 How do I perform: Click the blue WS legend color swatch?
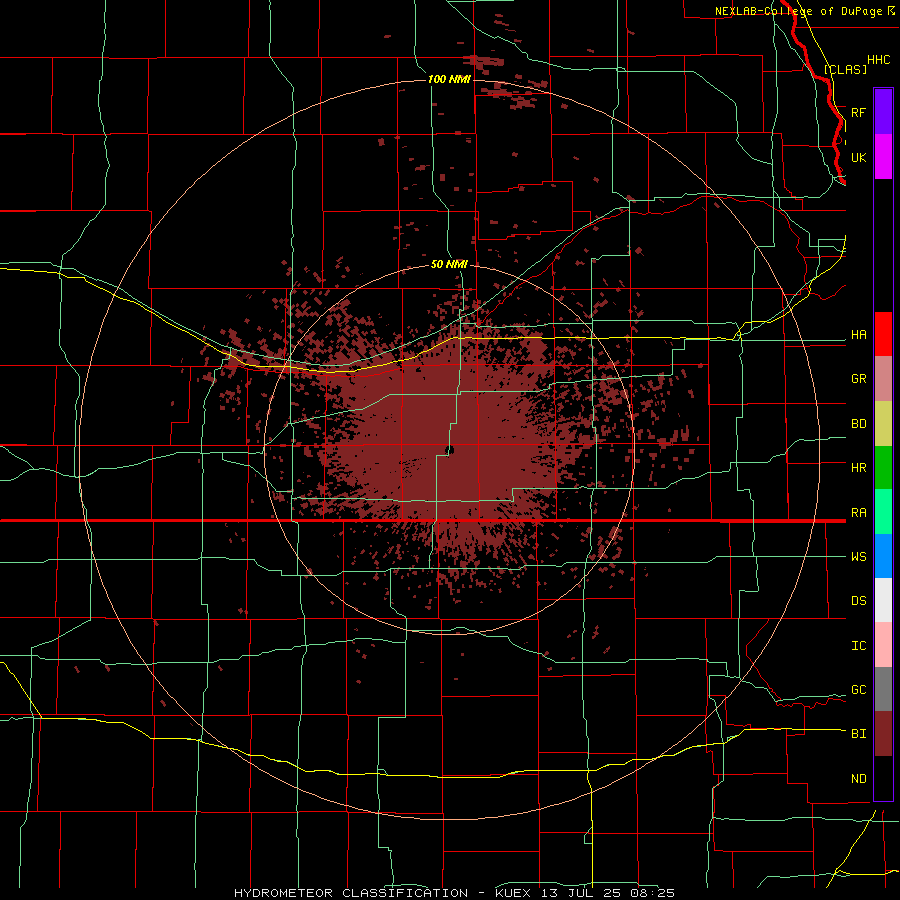point(883,556)
